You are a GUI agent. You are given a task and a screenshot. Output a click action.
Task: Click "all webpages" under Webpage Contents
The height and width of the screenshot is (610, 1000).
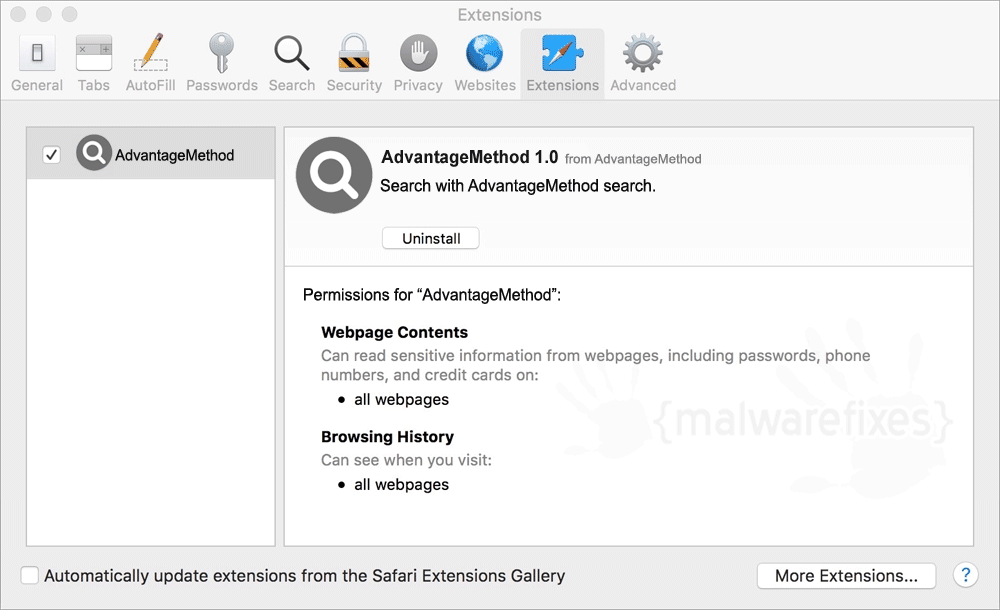pos(401,399)
